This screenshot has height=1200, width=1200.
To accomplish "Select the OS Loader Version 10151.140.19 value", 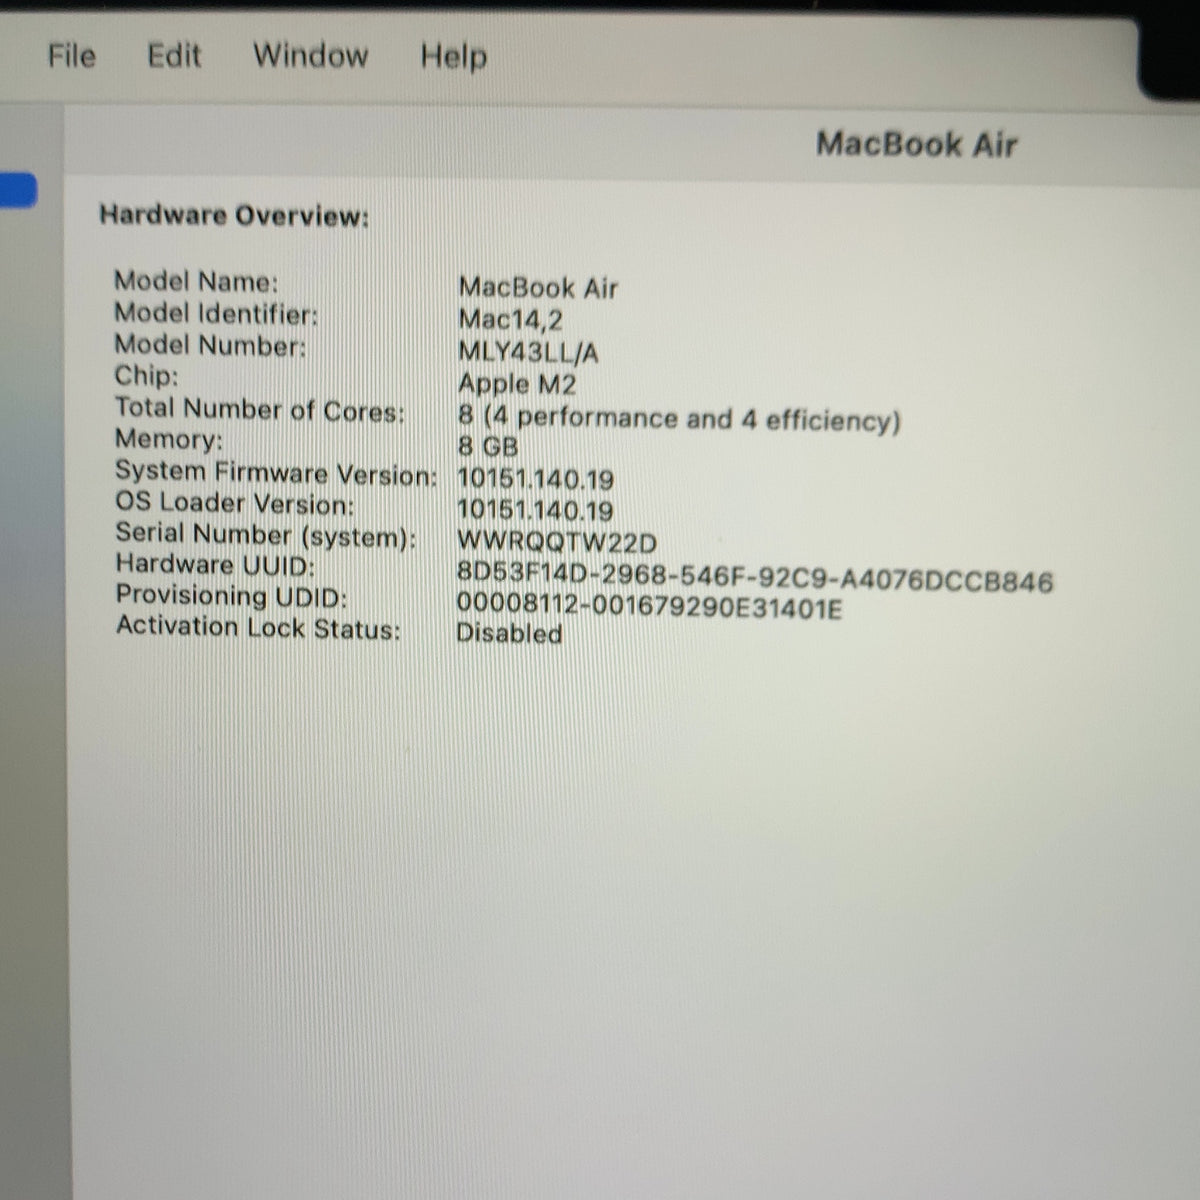I will 535,510.
